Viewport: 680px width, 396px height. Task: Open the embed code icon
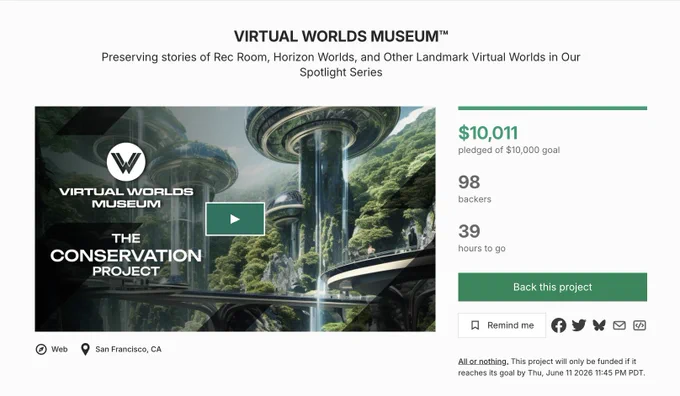click(x=639, y=325)
